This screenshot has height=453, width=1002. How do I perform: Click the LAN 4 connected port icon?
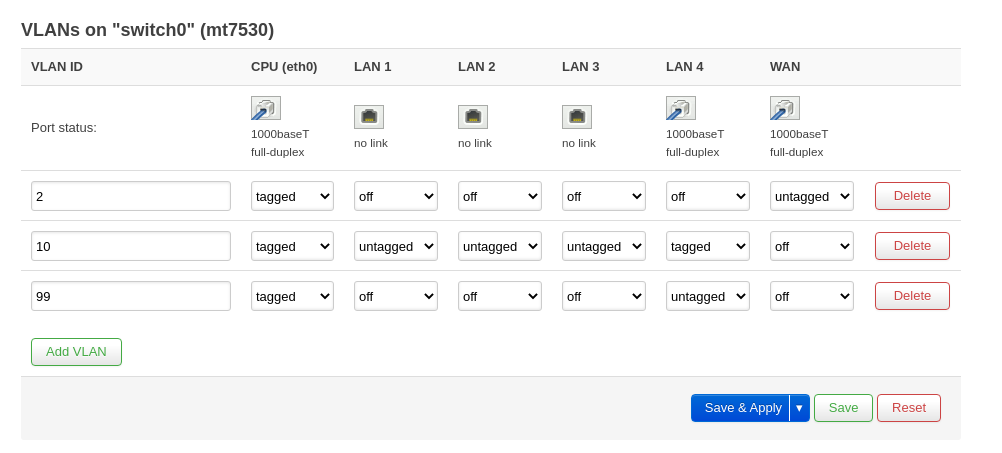[x=681, y=108]
